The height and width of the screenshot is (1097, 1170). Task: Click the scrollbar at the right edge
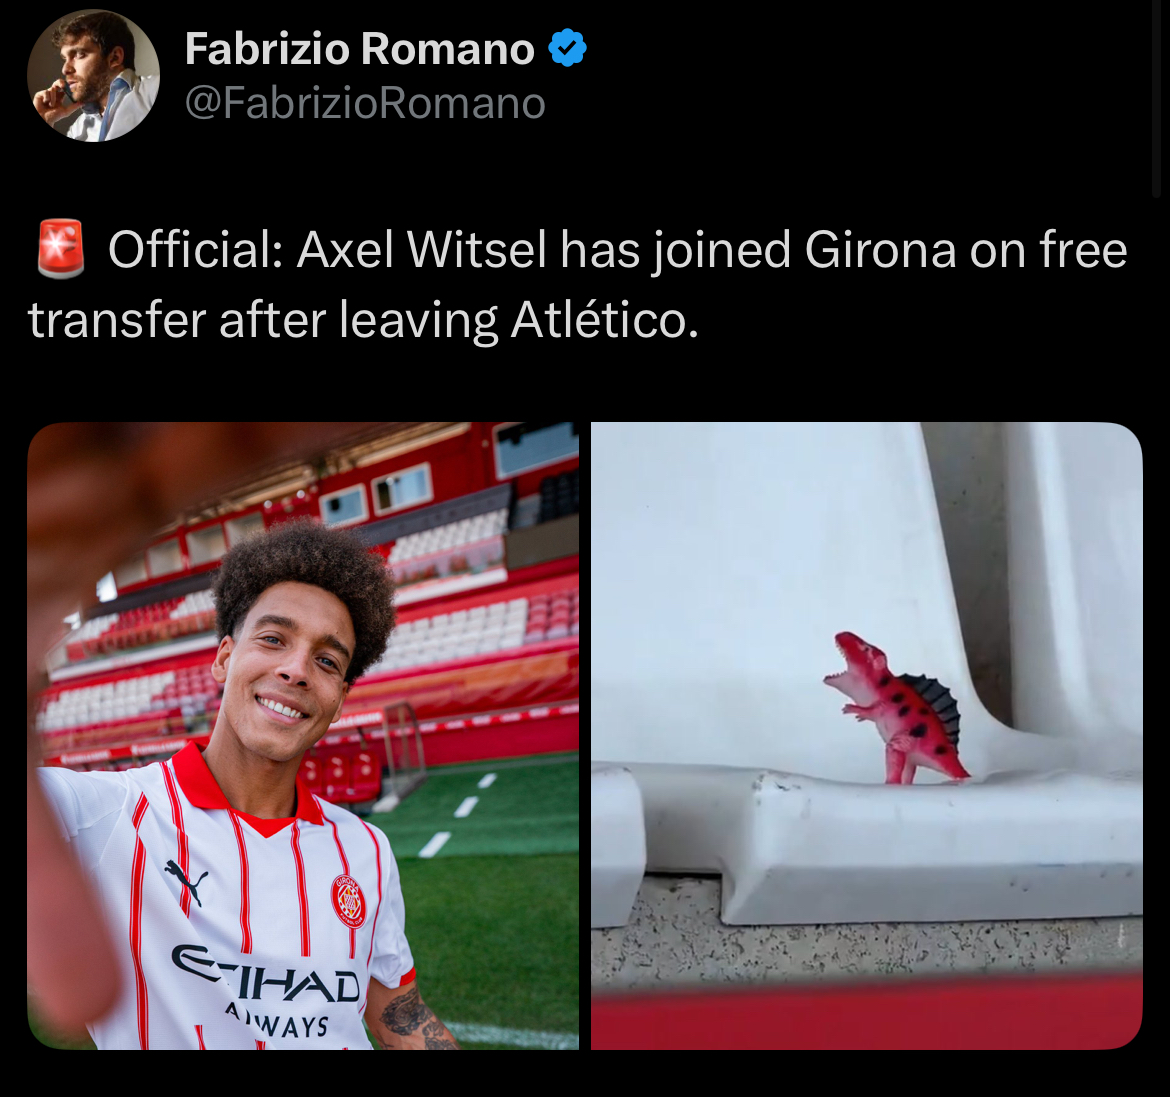(1157, 97)
